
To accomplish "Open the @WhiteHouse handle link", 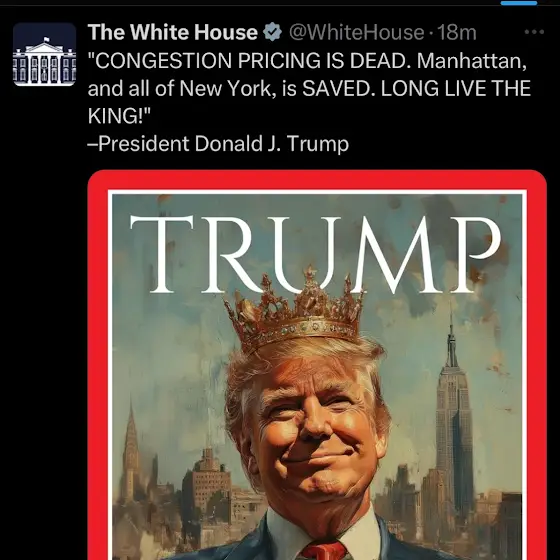I will [356, 32].
